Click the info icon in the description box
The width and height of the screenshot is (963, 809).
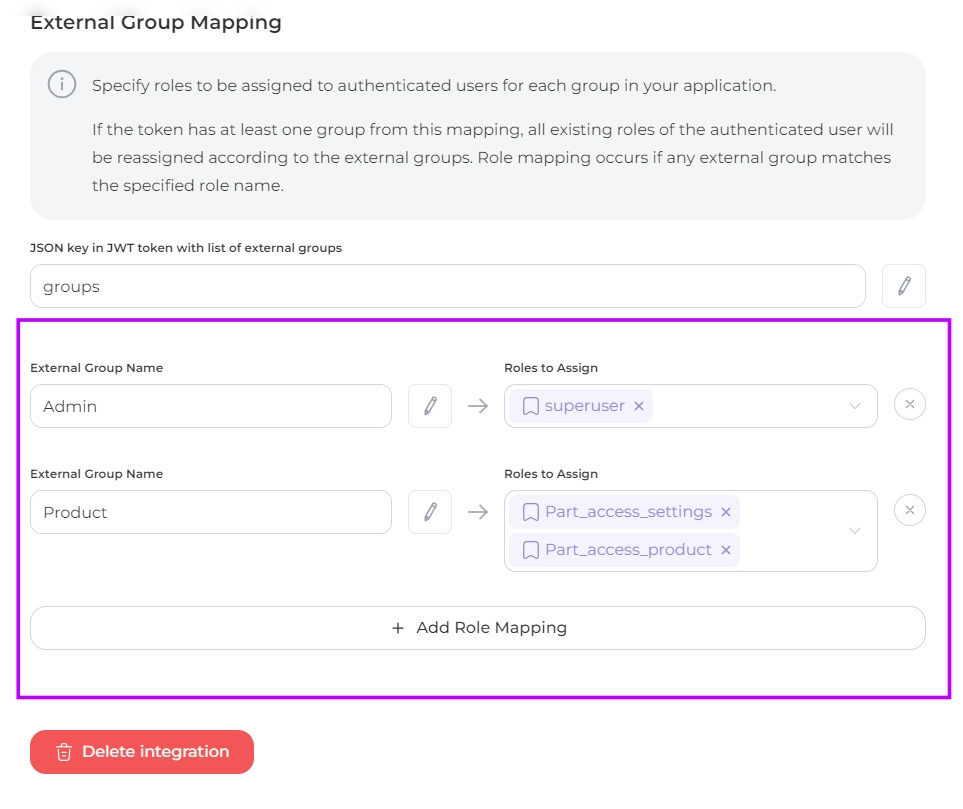(x=62, y=85)
